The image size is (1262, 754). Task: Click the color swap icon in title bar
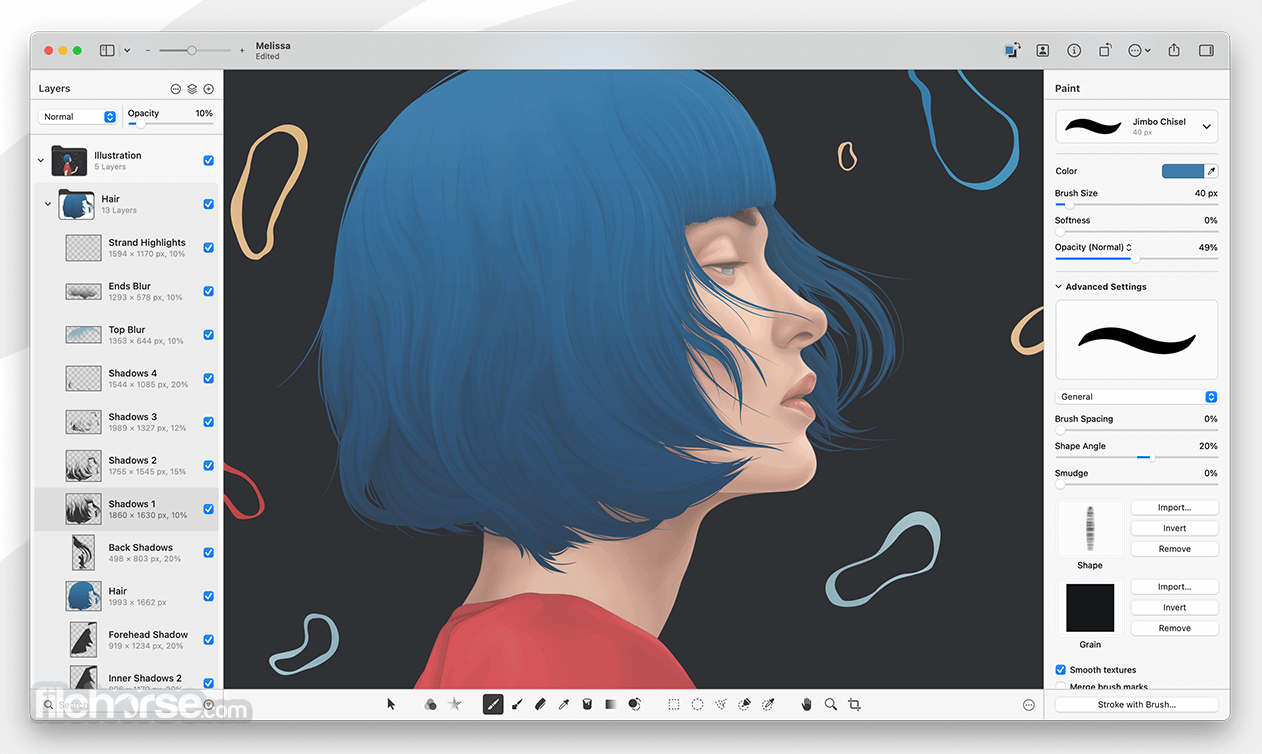click(x=1011, y=50)
